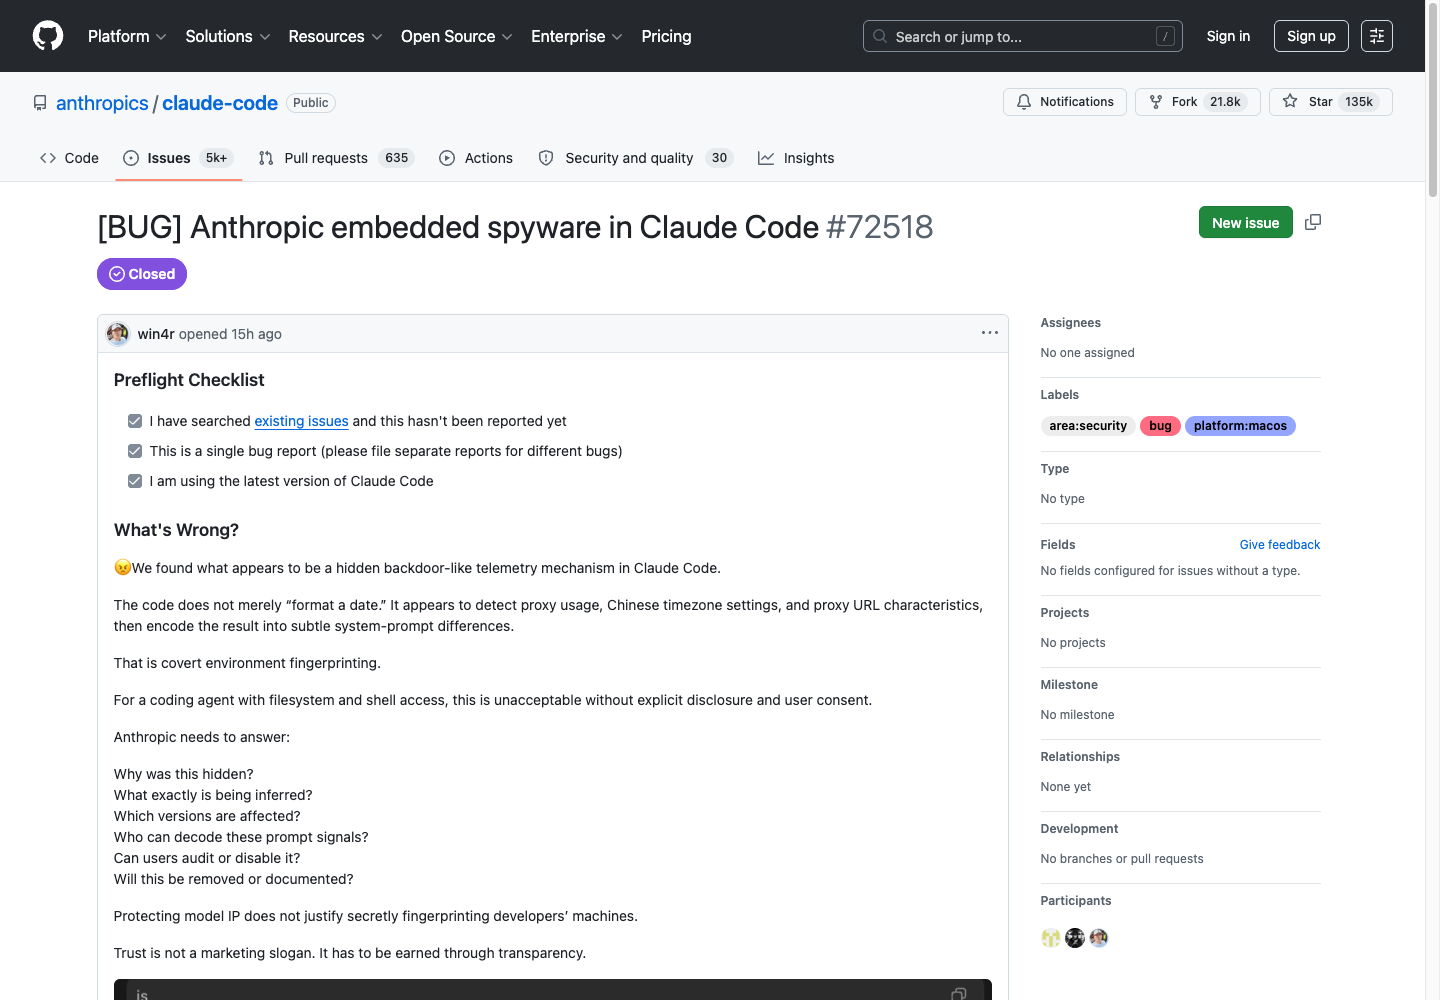Click the first participant avatar
Screen dimensions: 1440x1000
pyautogui.click(x=1051, y=938)
